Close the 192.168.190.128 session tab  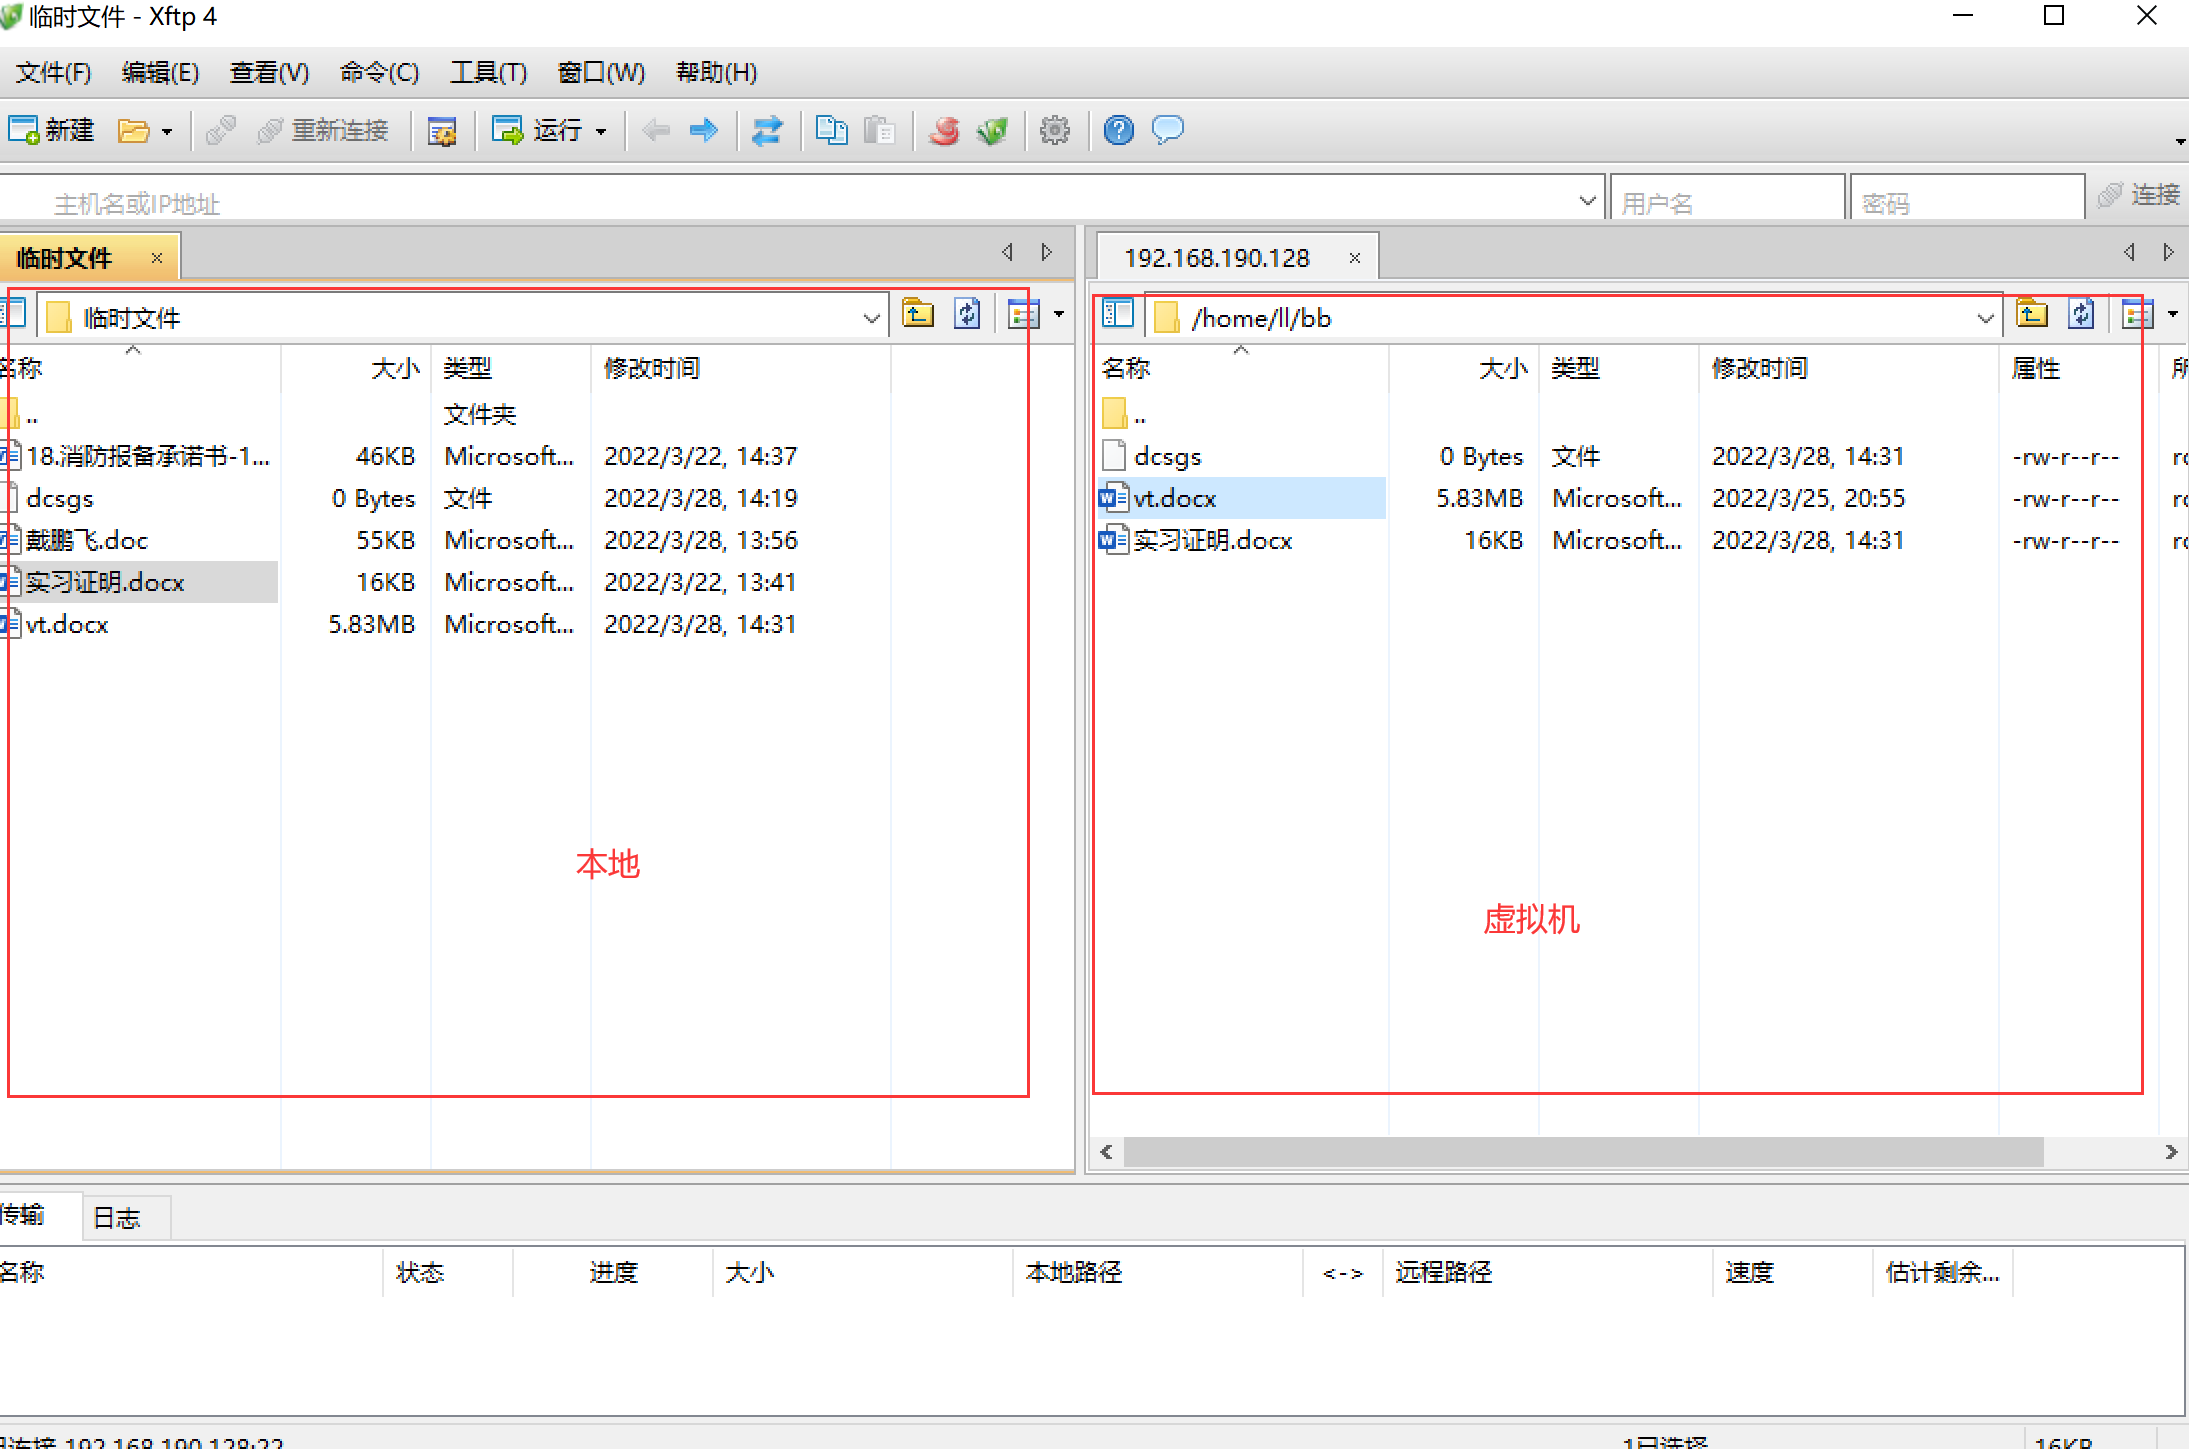[1354, 258]
